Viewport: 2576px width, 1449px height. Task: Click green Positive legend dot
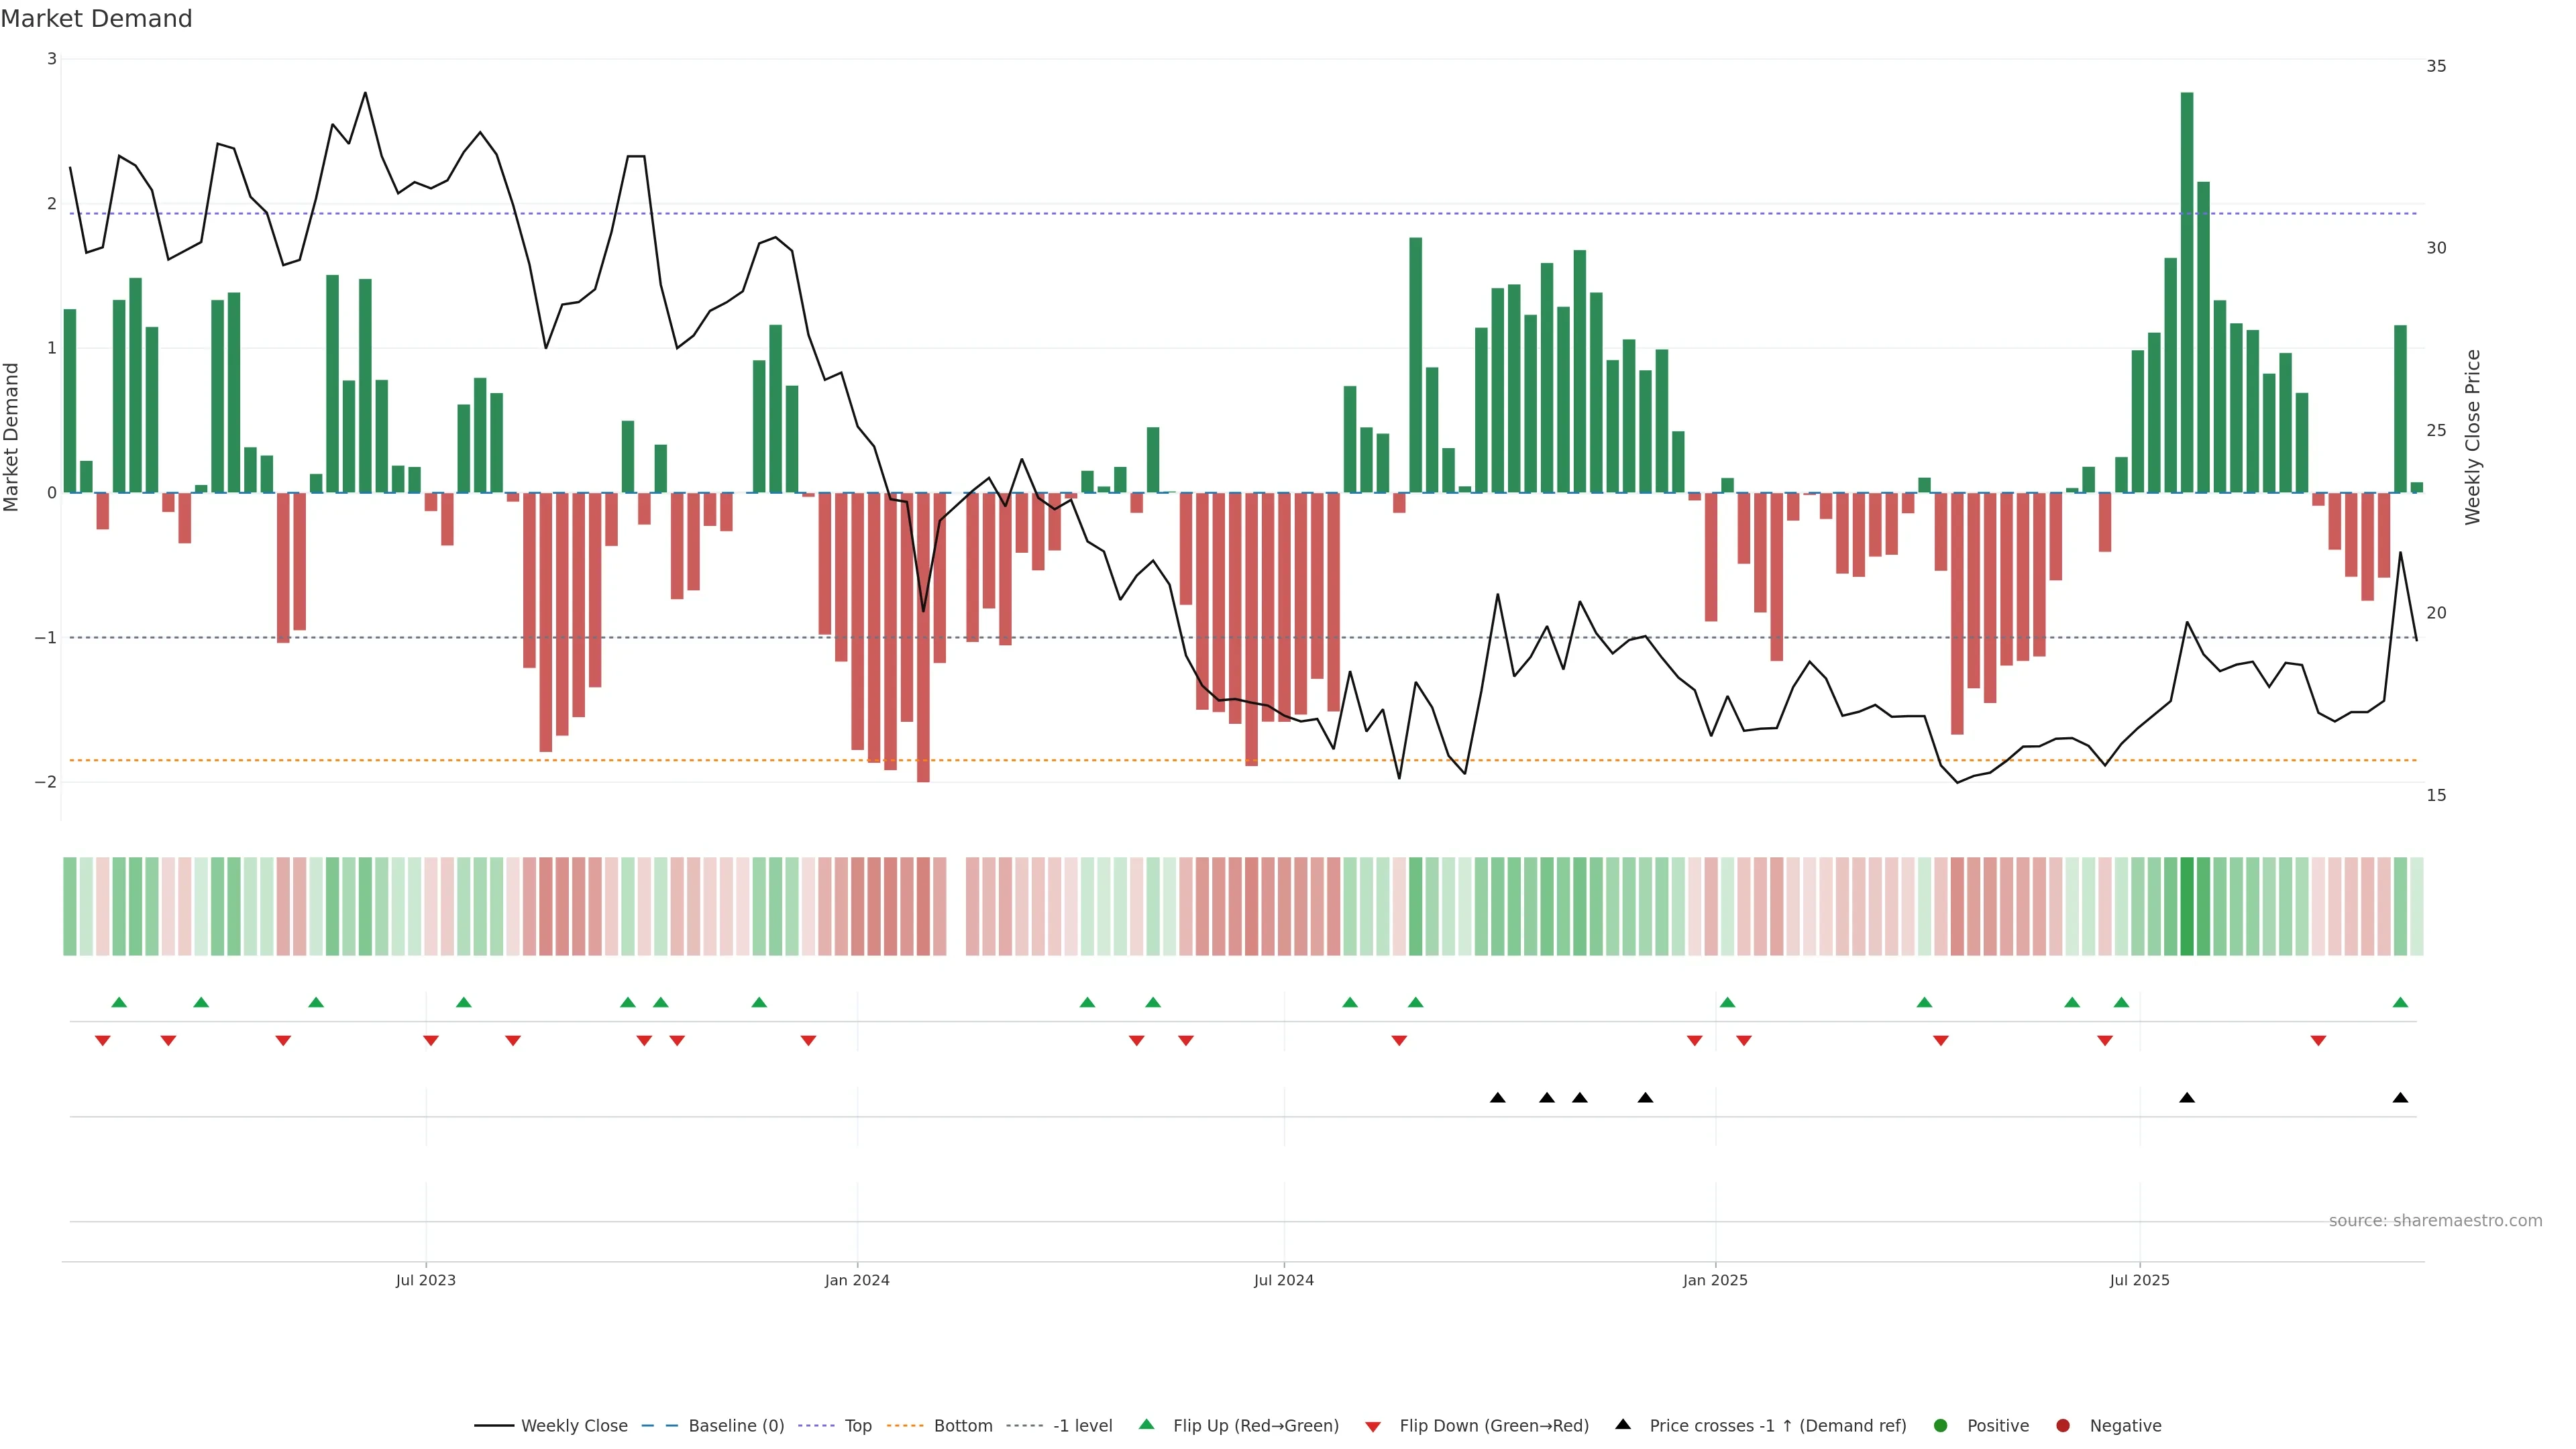point(1941,1426)
